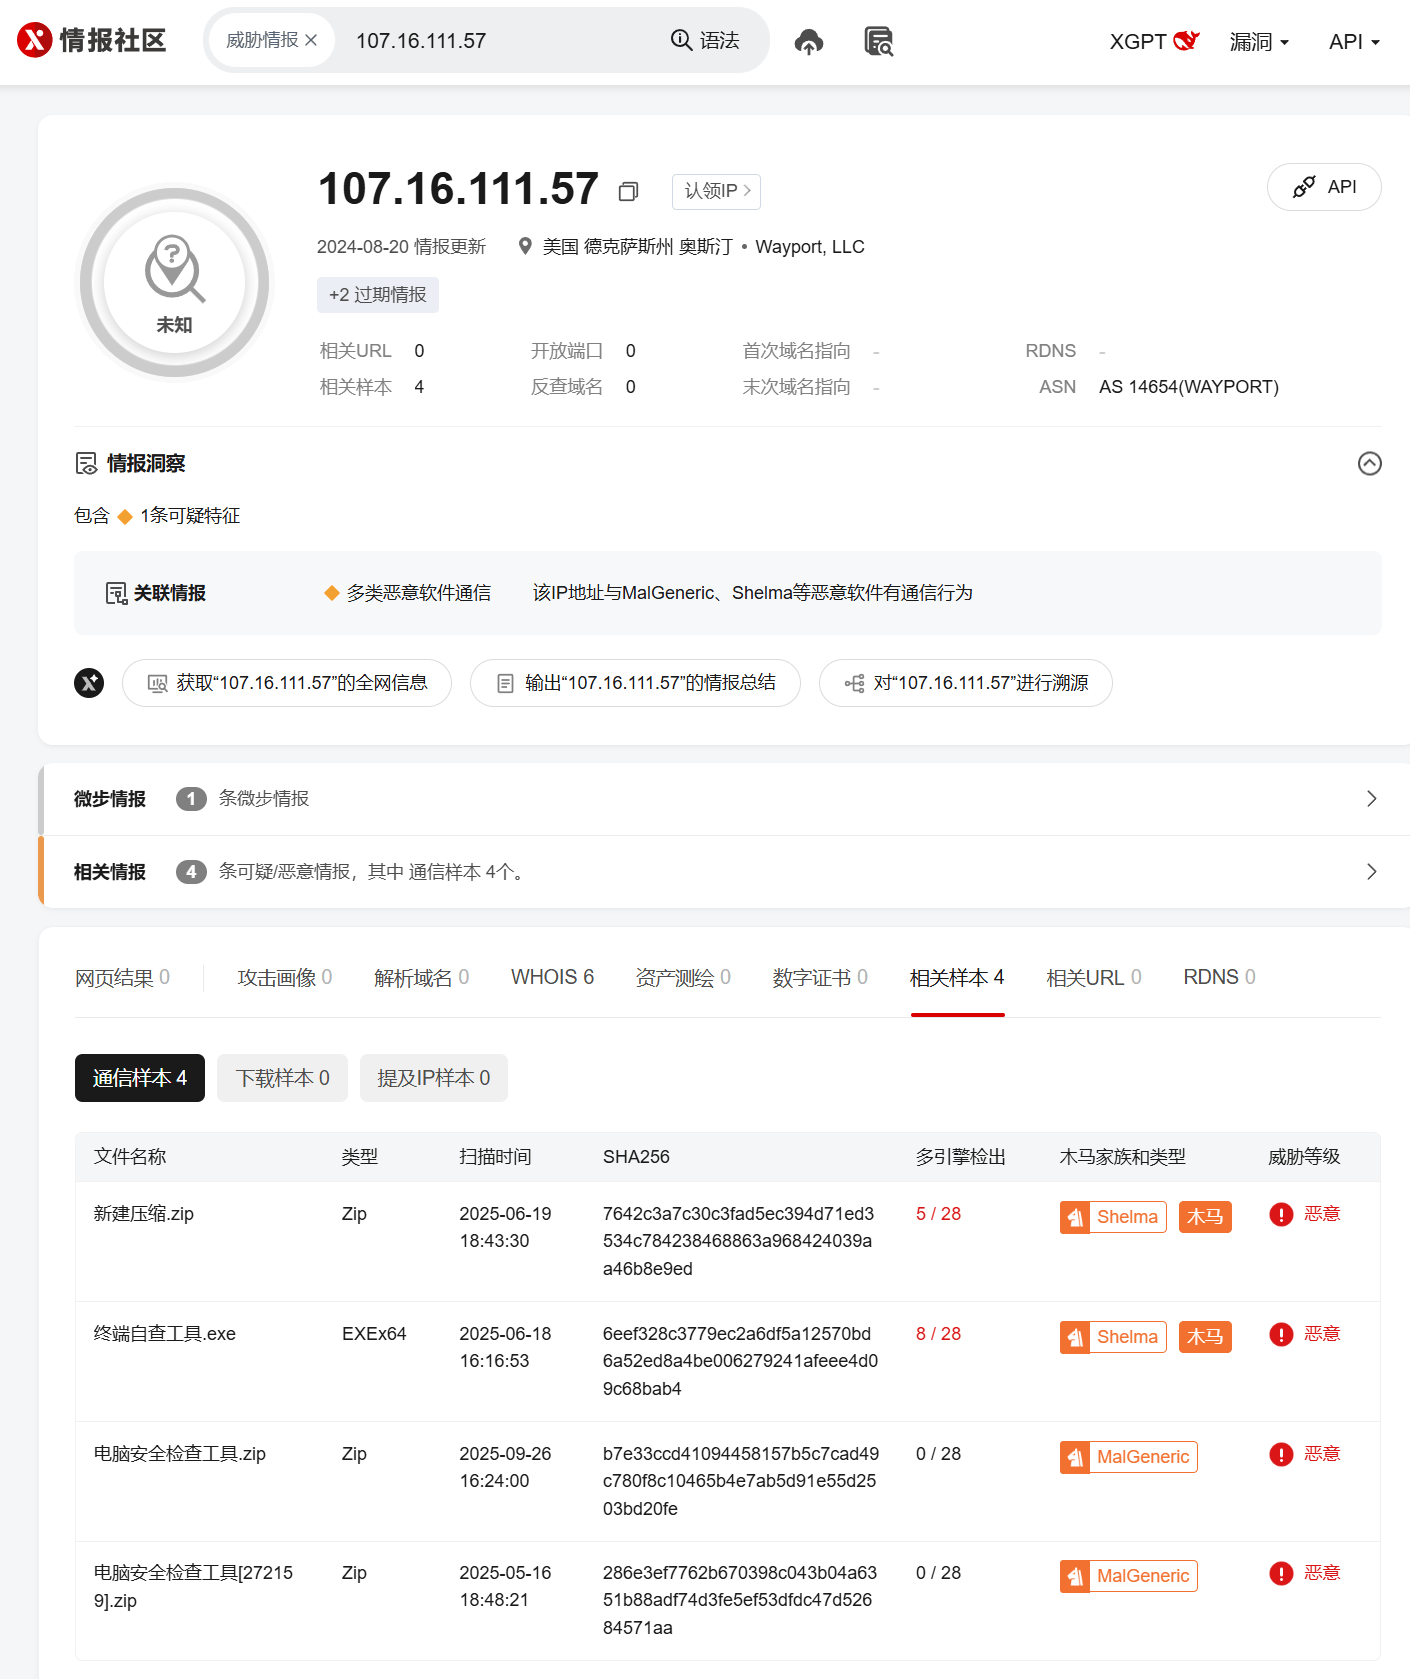Viewport: 1410px width, 1679px height.
Task: Open the 相关URL tab
Action: coord(1094,977)
